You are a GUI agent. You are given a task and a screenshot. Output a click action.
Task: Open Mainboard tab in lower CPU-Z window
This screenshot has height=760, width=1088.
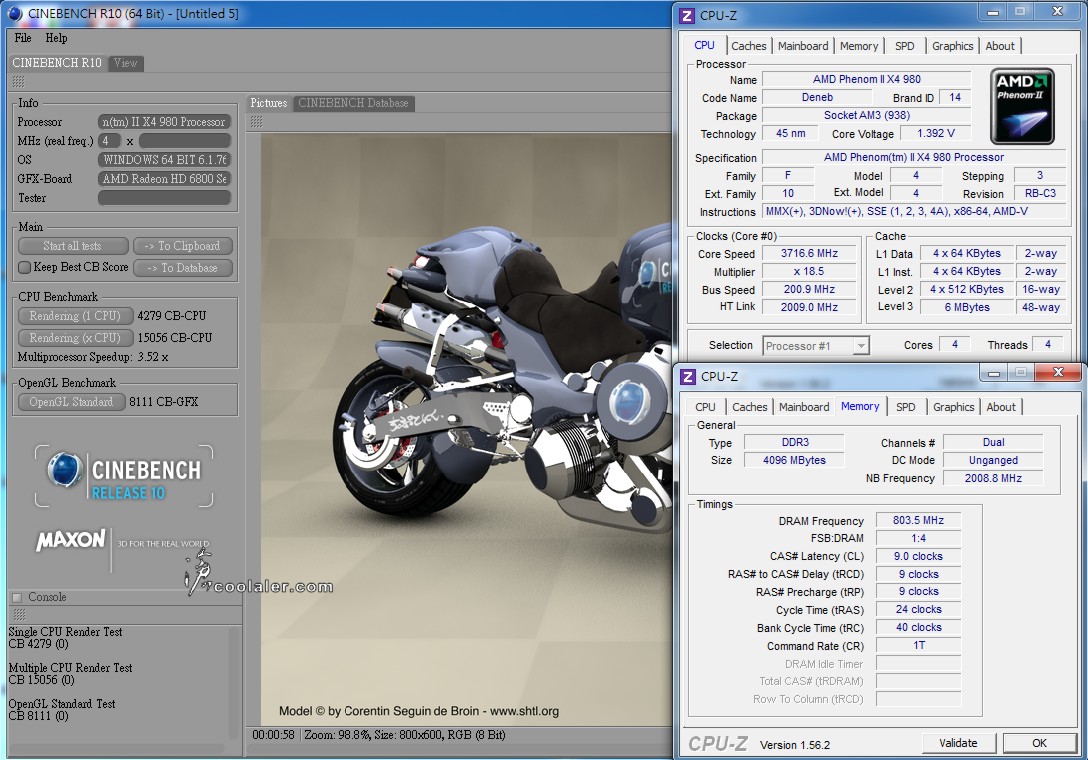pos(804,407)
